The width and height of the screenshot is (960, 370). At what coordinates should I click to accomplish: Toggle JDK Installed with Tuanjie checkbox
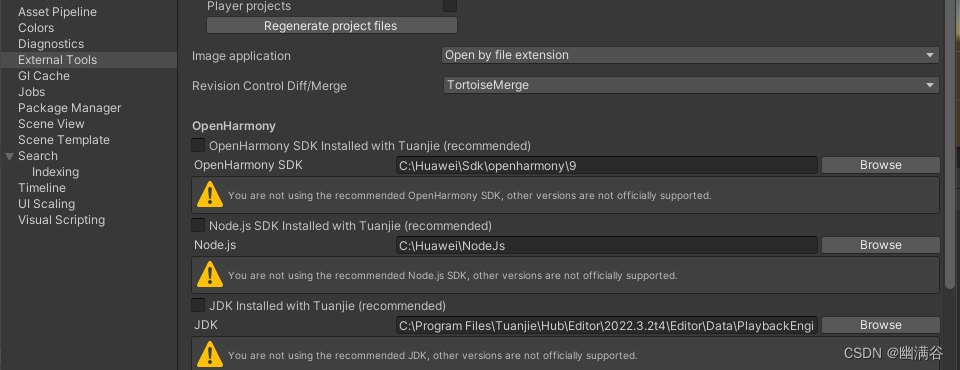point(198,305)
